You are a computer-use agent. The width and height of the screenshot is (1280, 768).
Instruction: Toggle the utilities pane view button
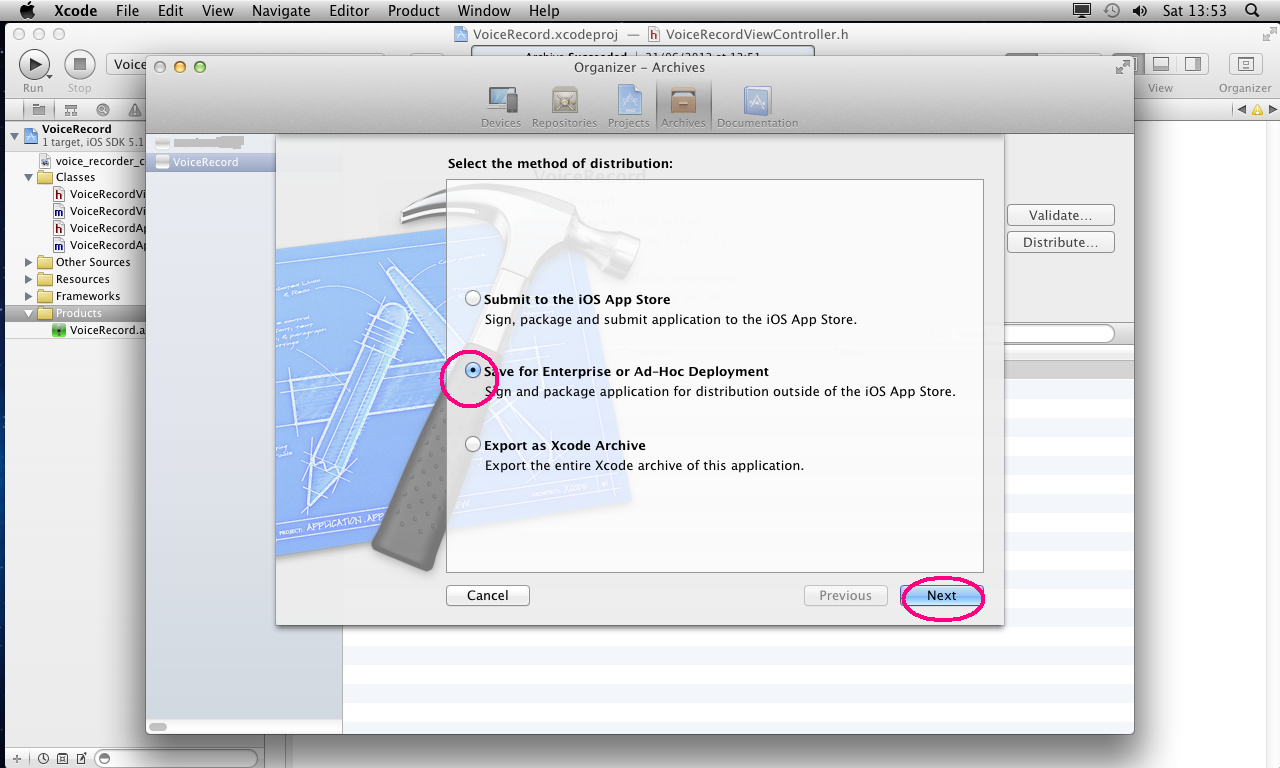point(1192,64)
